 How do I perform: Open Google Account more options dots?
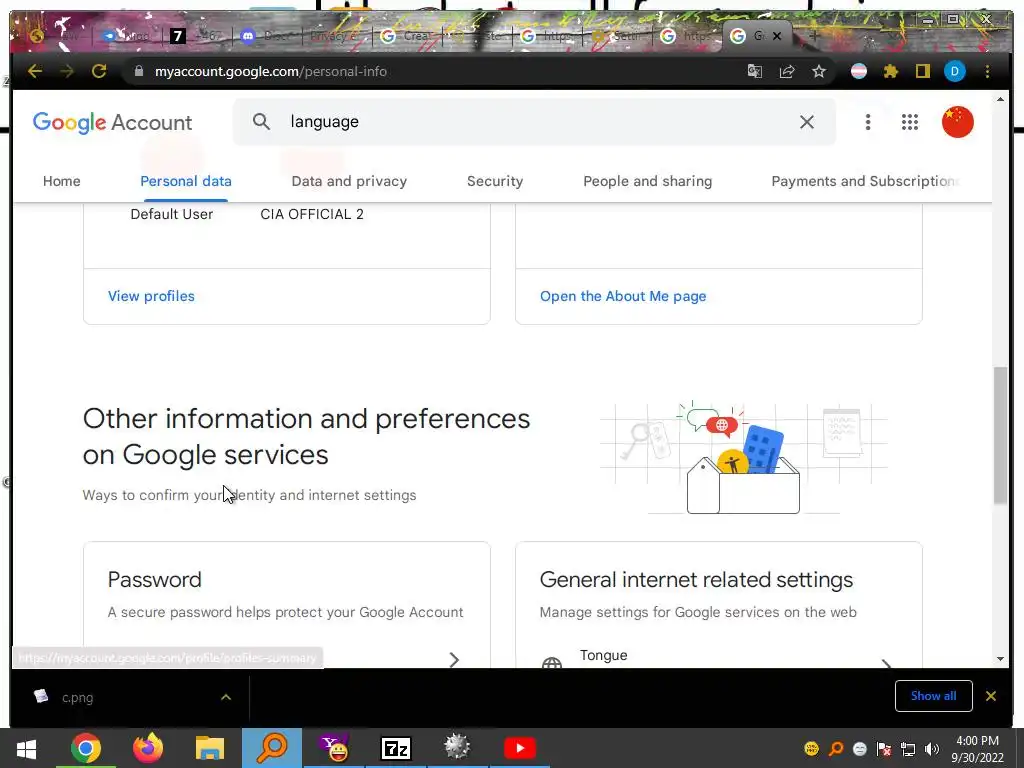pyautogui.click(x=868, y=122)
